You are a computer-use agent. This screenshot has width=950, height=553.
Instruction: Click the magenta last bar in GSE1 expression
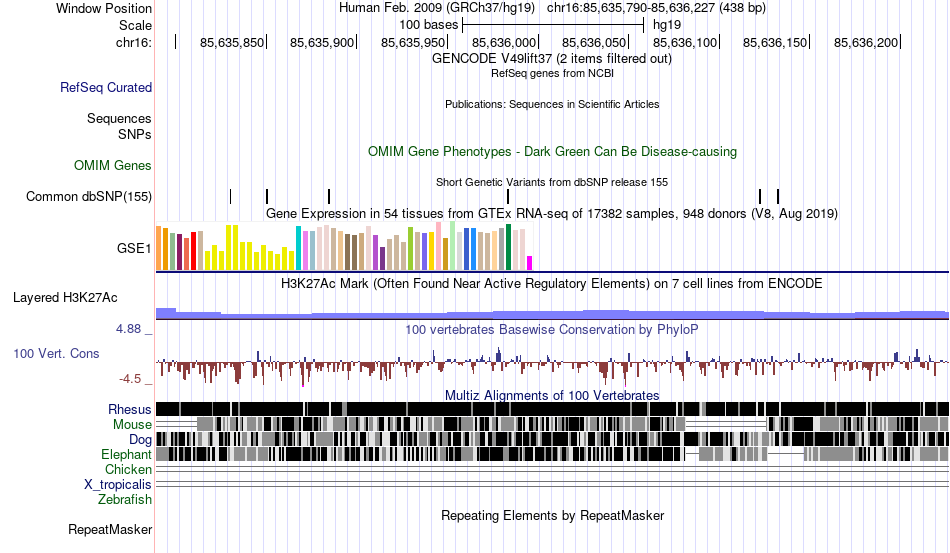pyautogui.click(x=530, y=263)
